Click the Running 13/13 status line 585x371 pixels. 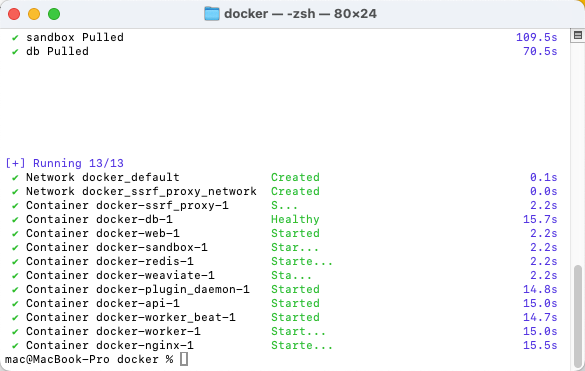(x=65, y=163)
